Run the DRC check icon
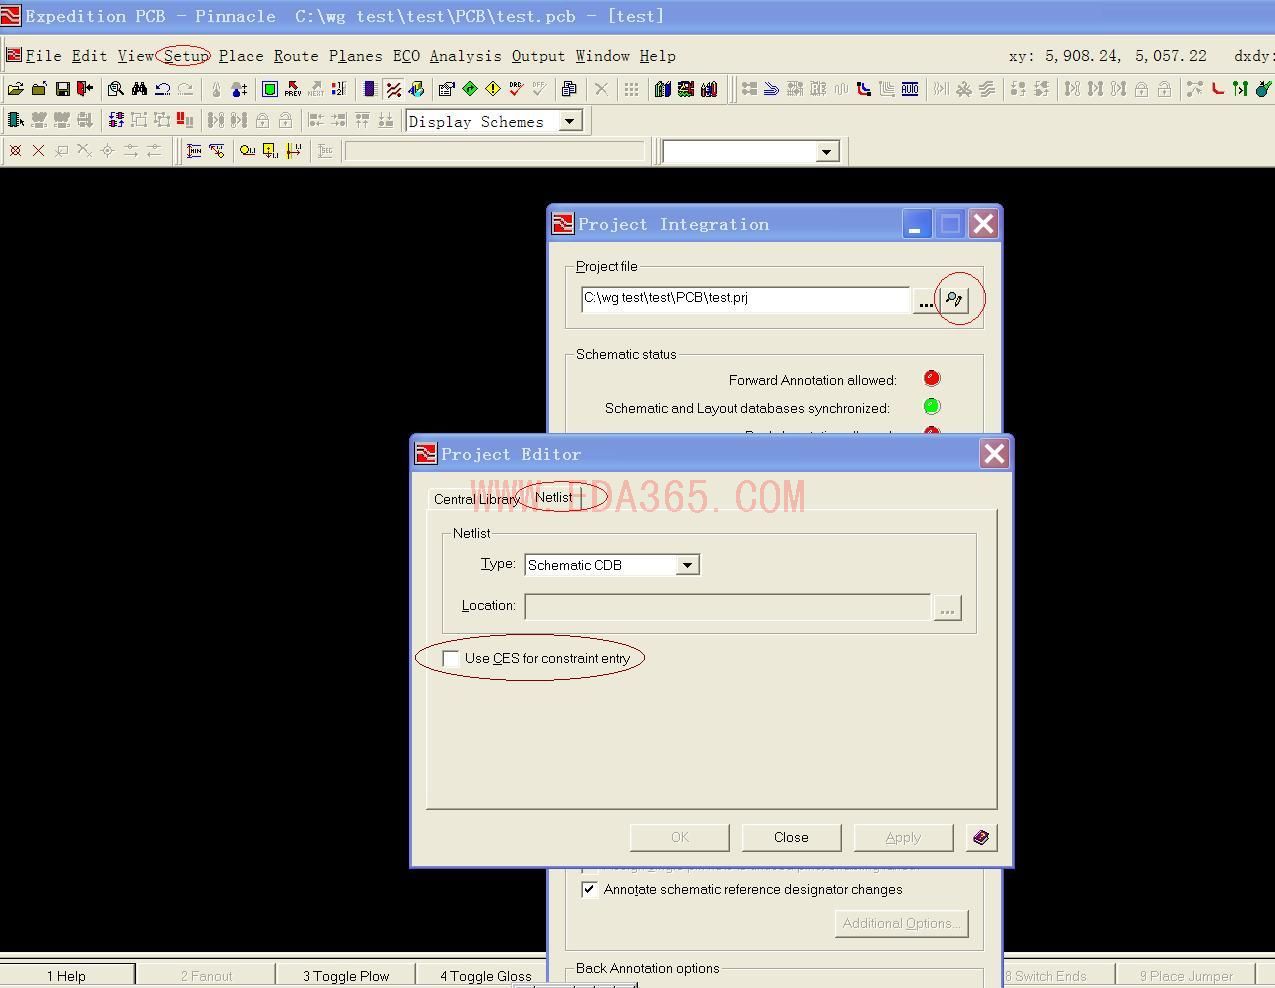 [516, 89]
